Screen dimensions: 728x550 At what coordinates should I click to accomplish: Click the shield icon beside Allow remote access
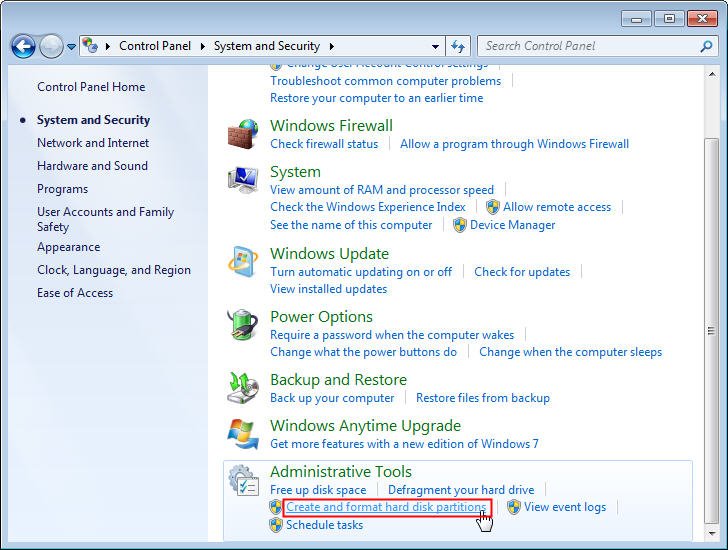[493, 207]
